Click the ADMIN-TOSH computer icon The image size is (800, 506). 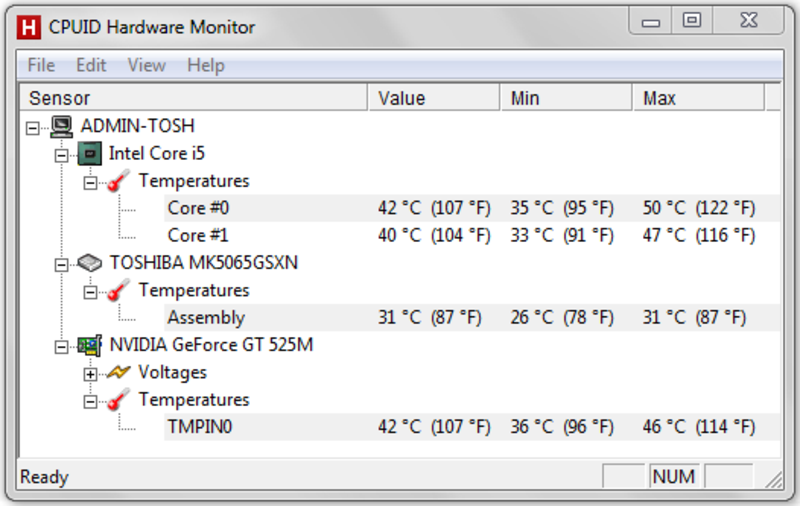pyautogui.click(x=62, y=126)
